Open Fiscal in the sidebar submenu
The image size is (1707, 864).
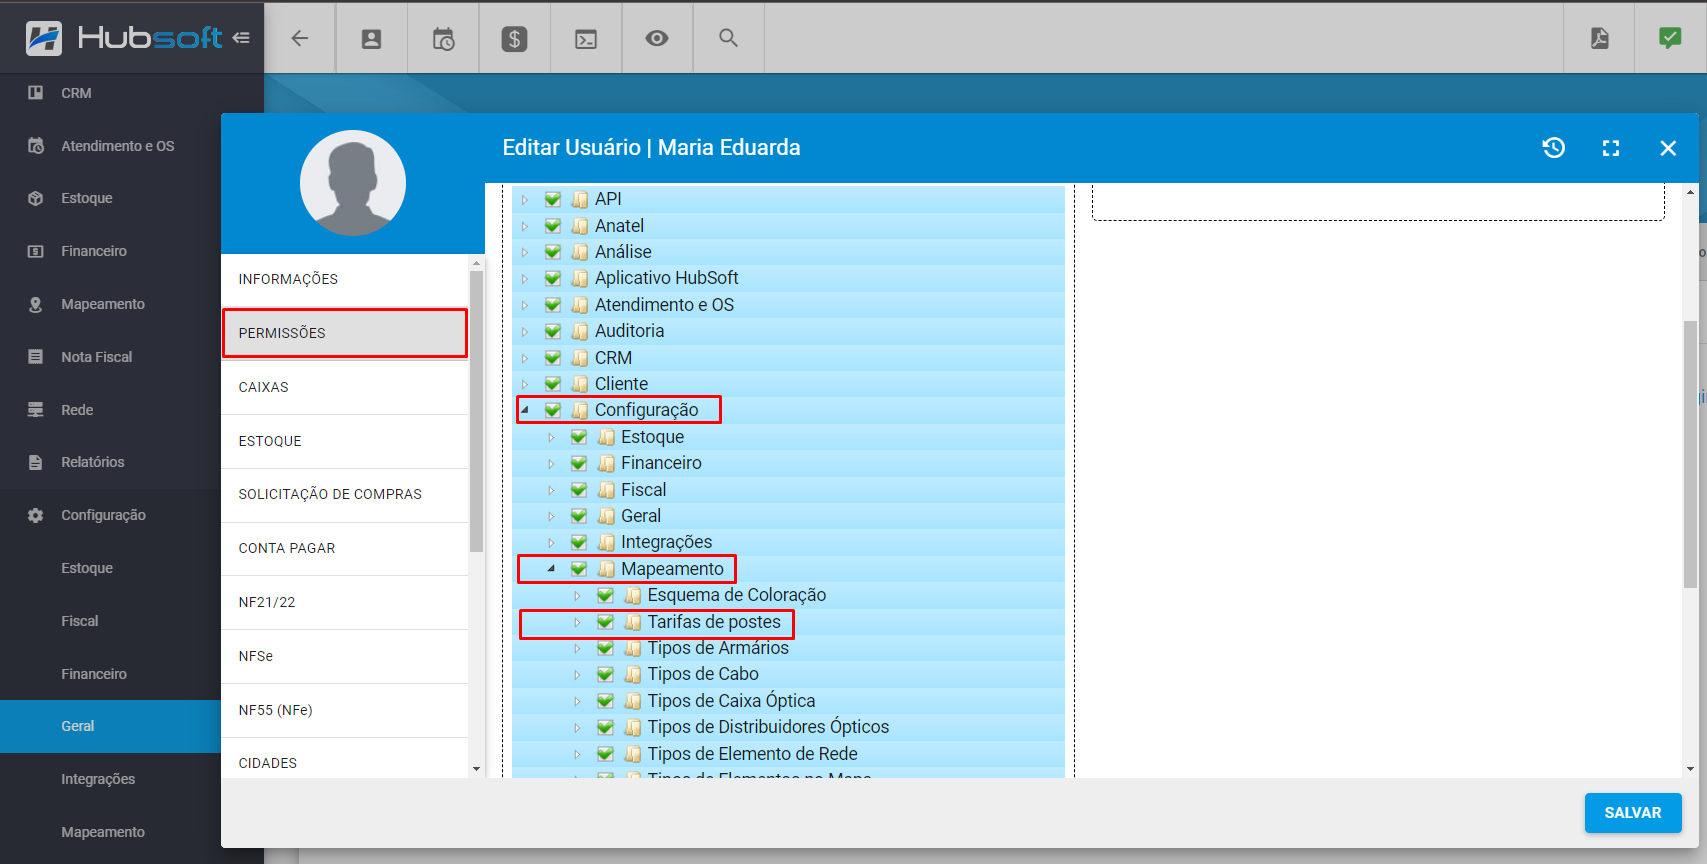[80, 621]
